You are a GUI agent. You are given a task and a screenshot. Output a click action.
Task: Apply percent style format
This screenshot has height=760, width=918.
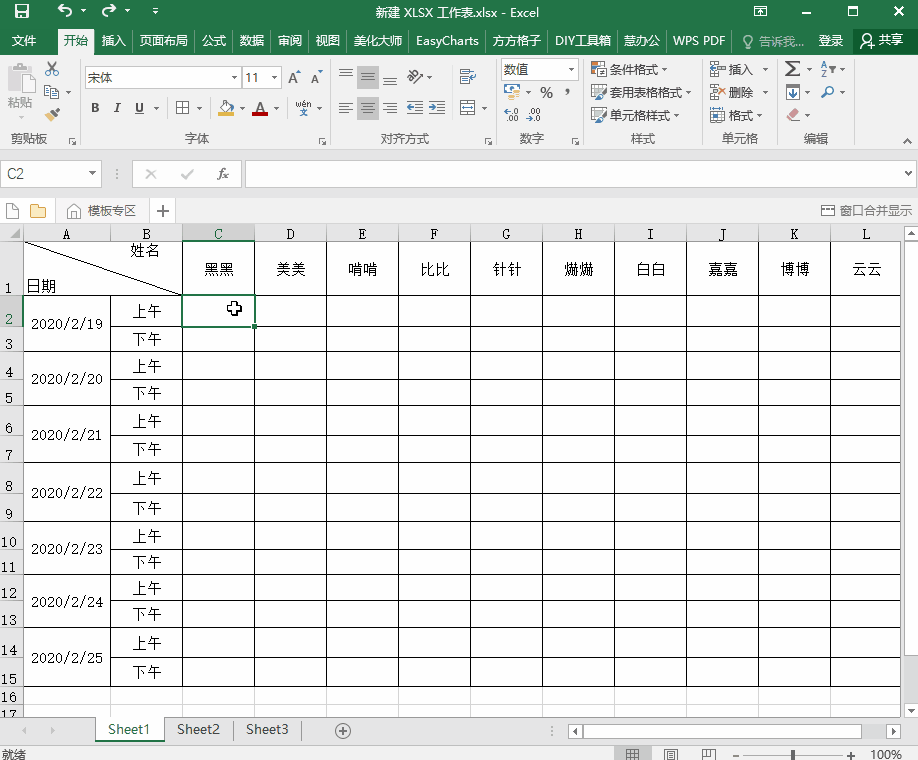[x=546, y=93]
